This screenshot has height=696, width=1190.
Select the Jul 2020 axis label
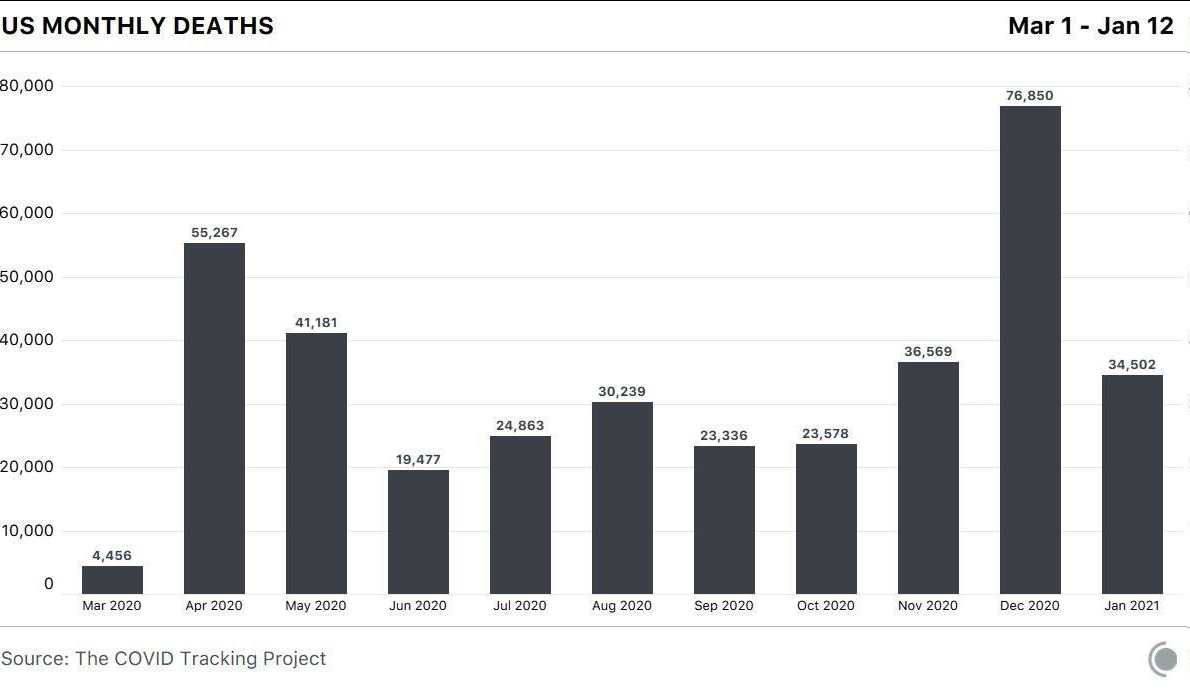tap(520, 606)
